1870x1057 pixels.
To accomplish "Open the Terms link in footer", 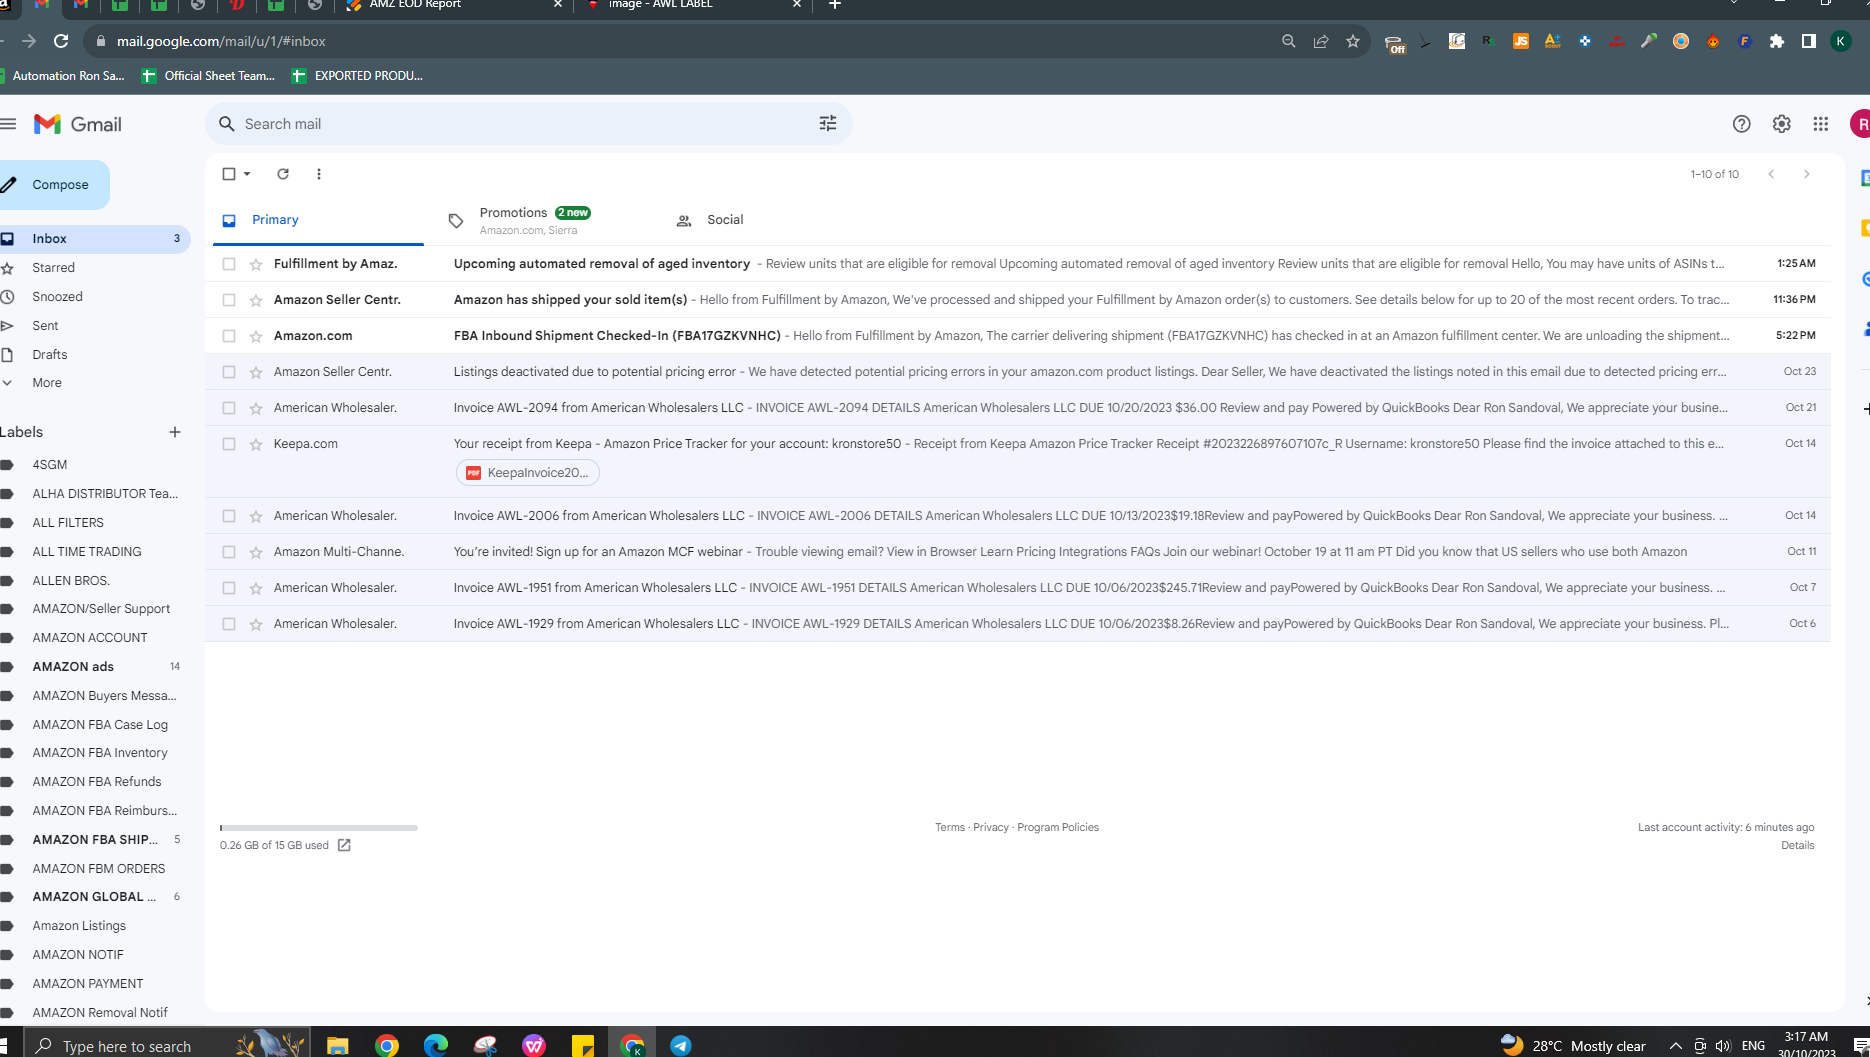I will pyautogui.click(x=950, y=827).
